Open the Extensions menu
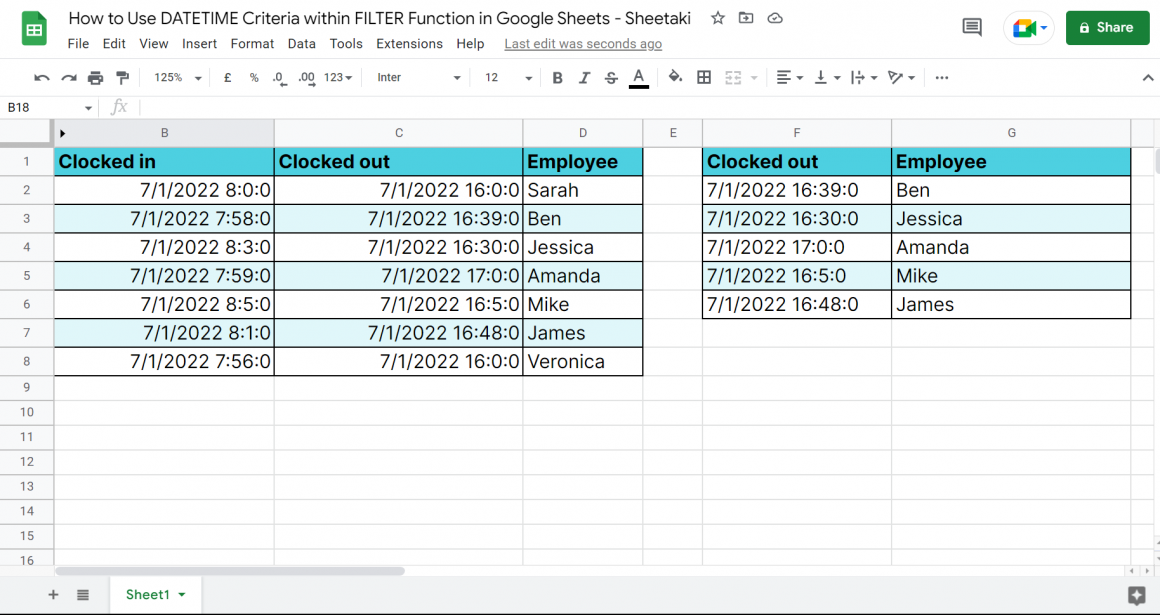1160x615 pixels. (410, 44)
